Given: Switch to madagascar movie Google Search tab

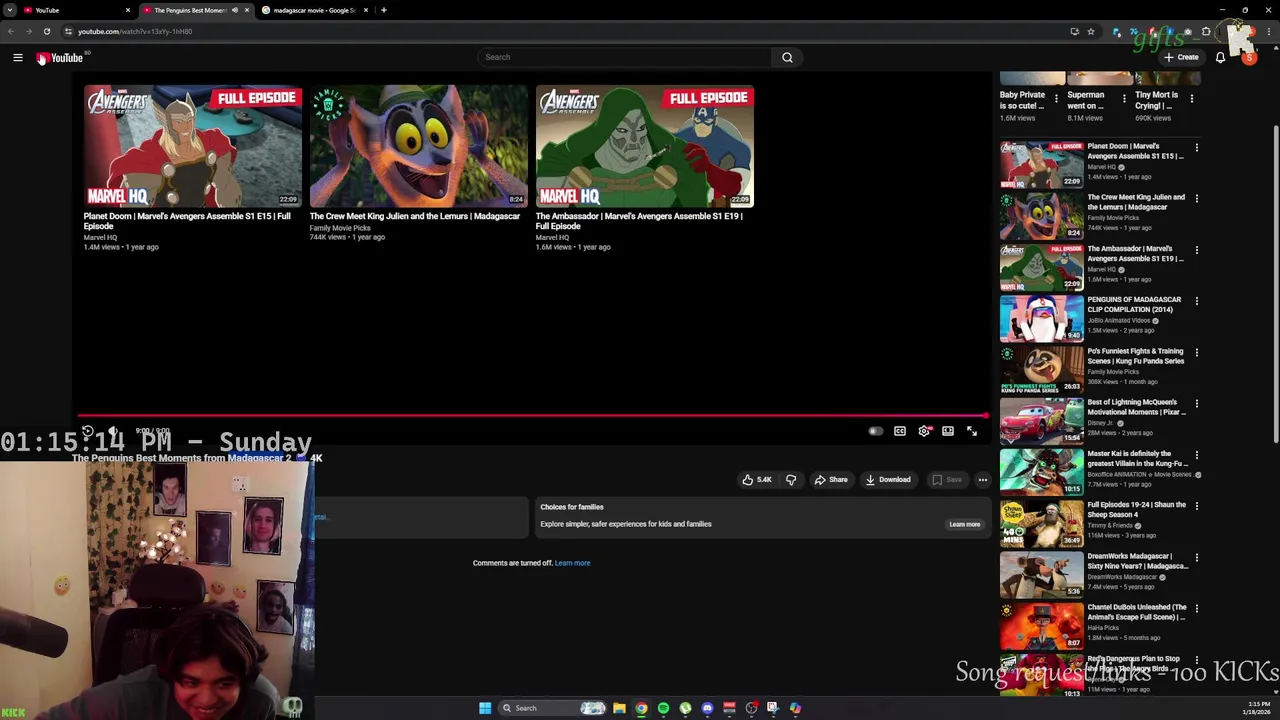Looking at the screenshot, I should (x=315, y=10).
